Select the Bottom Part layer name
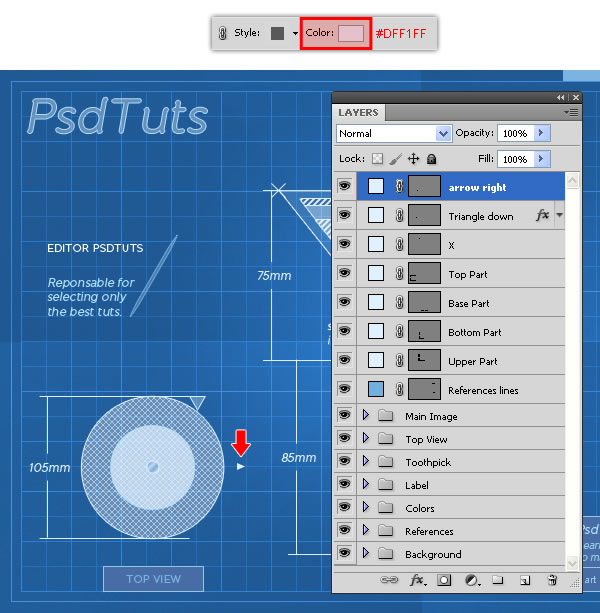600x613 pixels. tap(475, 333)
